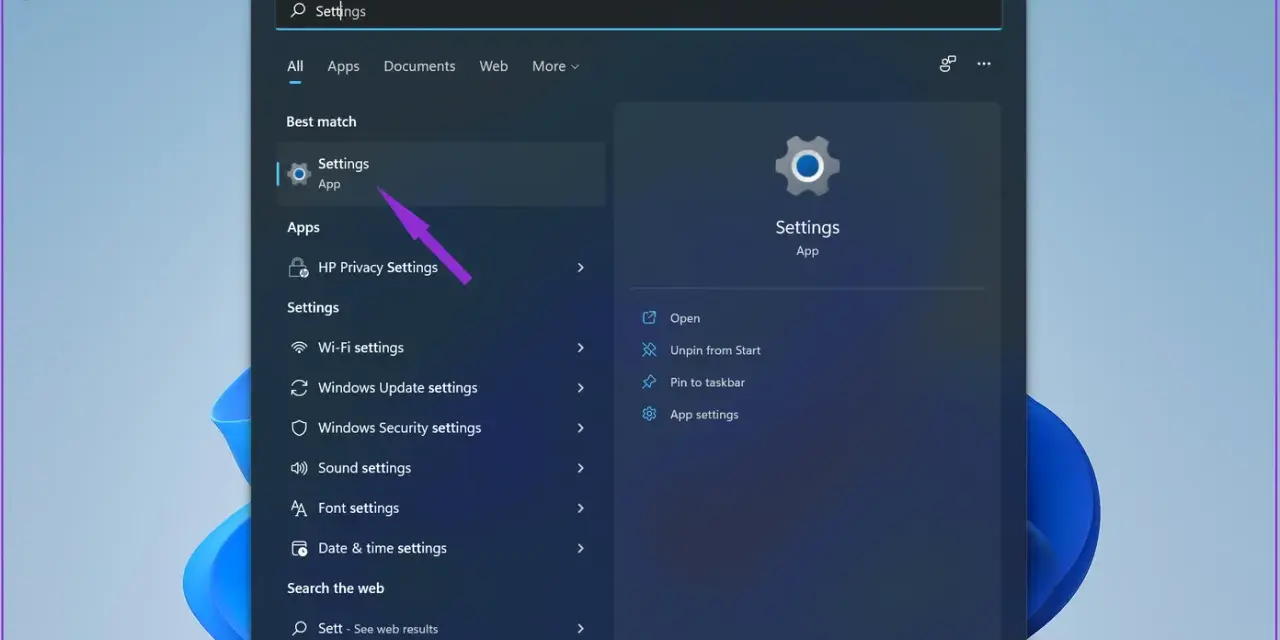Choose Open in the Settings preview
1280x640 pixels.
[685, 318]
